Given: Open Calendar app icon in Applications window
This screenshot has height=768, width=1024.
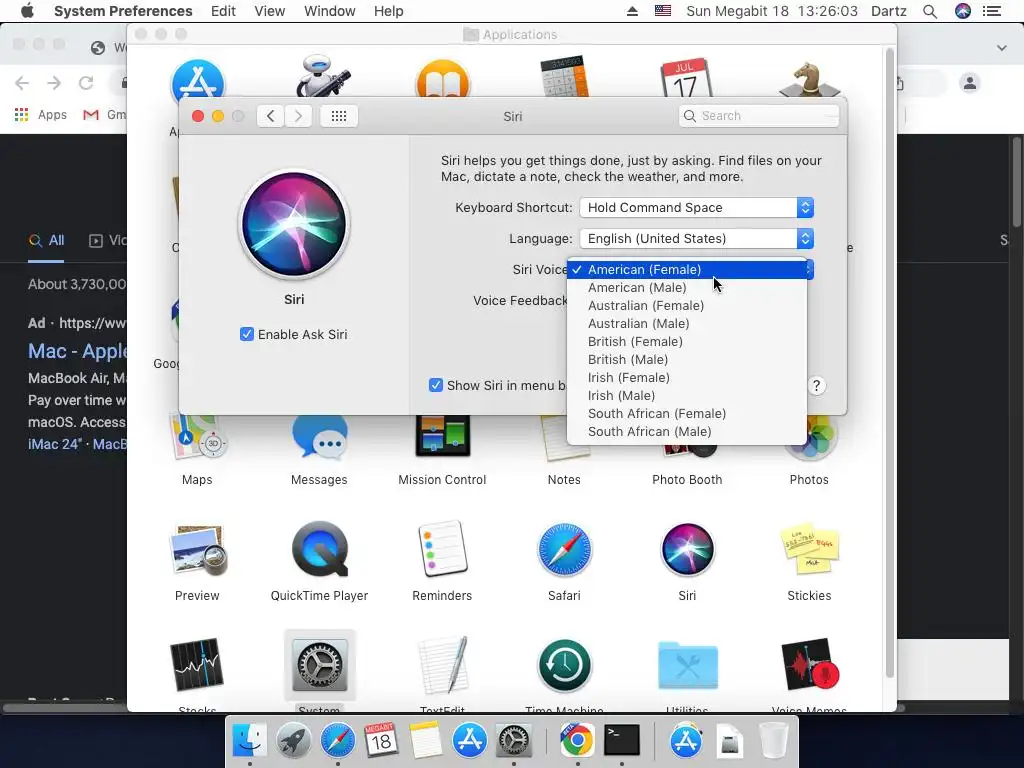Looking at the screenshot, I should point(686,78).
